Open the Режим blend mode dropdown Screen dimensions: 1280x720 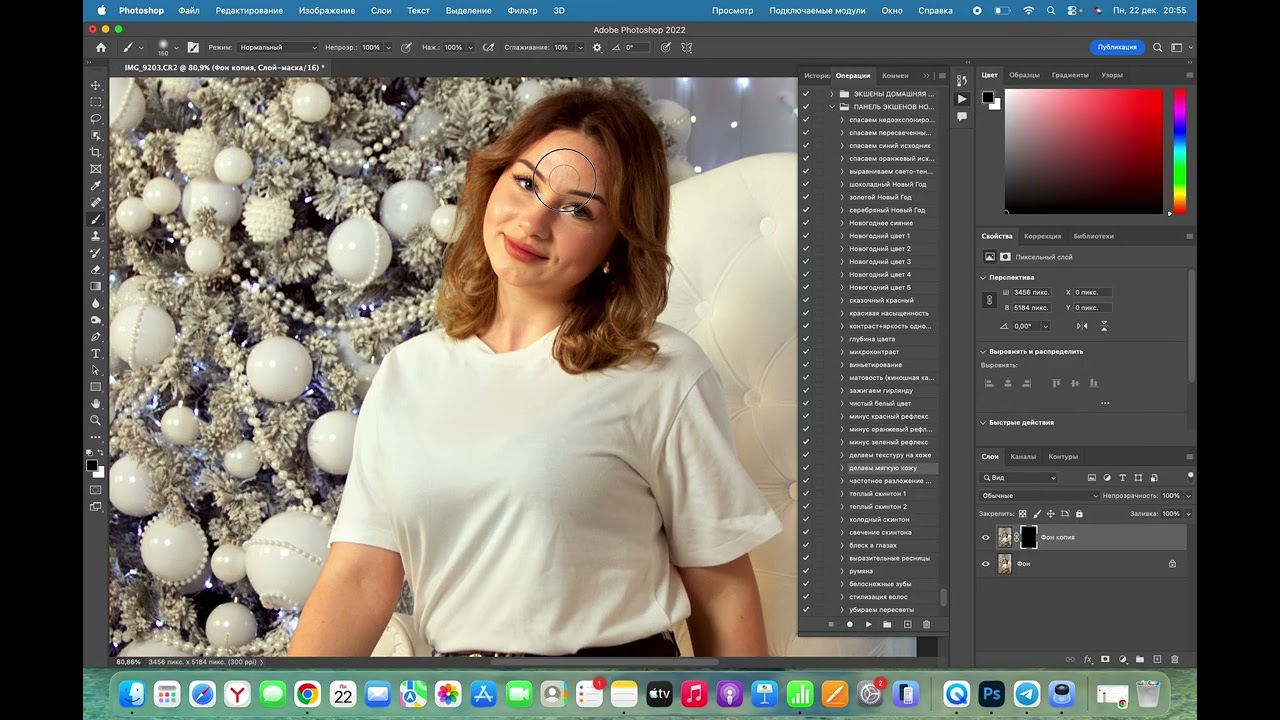click(278, 47)
